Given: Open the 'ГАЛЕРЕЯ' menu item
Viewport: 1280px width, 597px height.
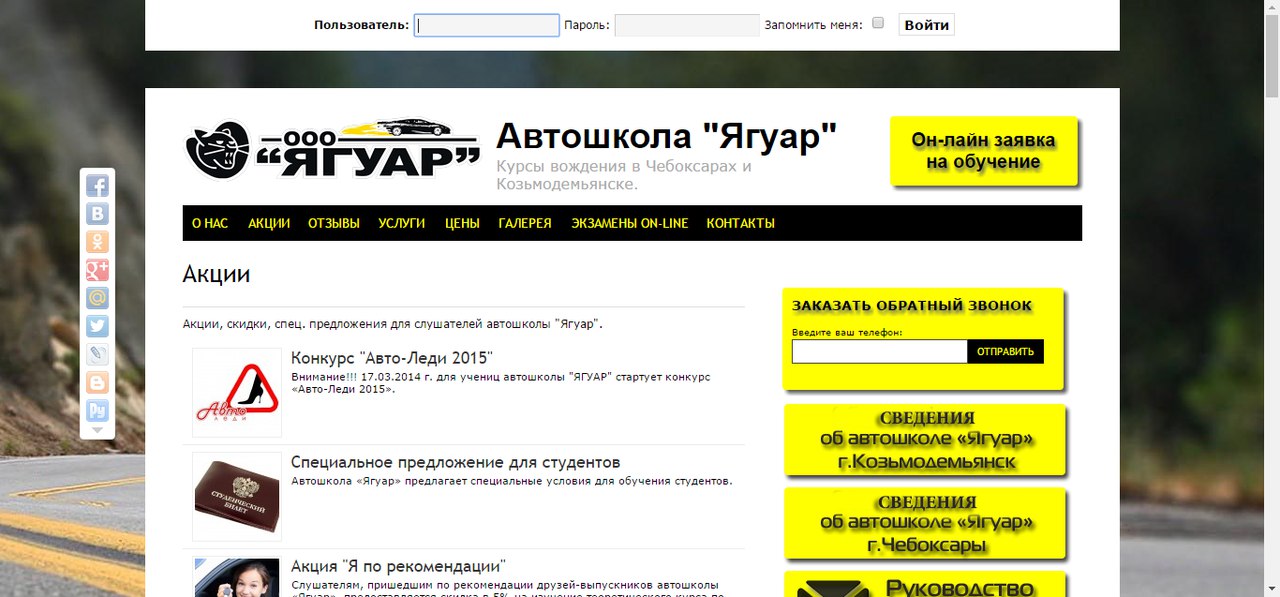Looking at the screenshot, I should click(525, 223).
